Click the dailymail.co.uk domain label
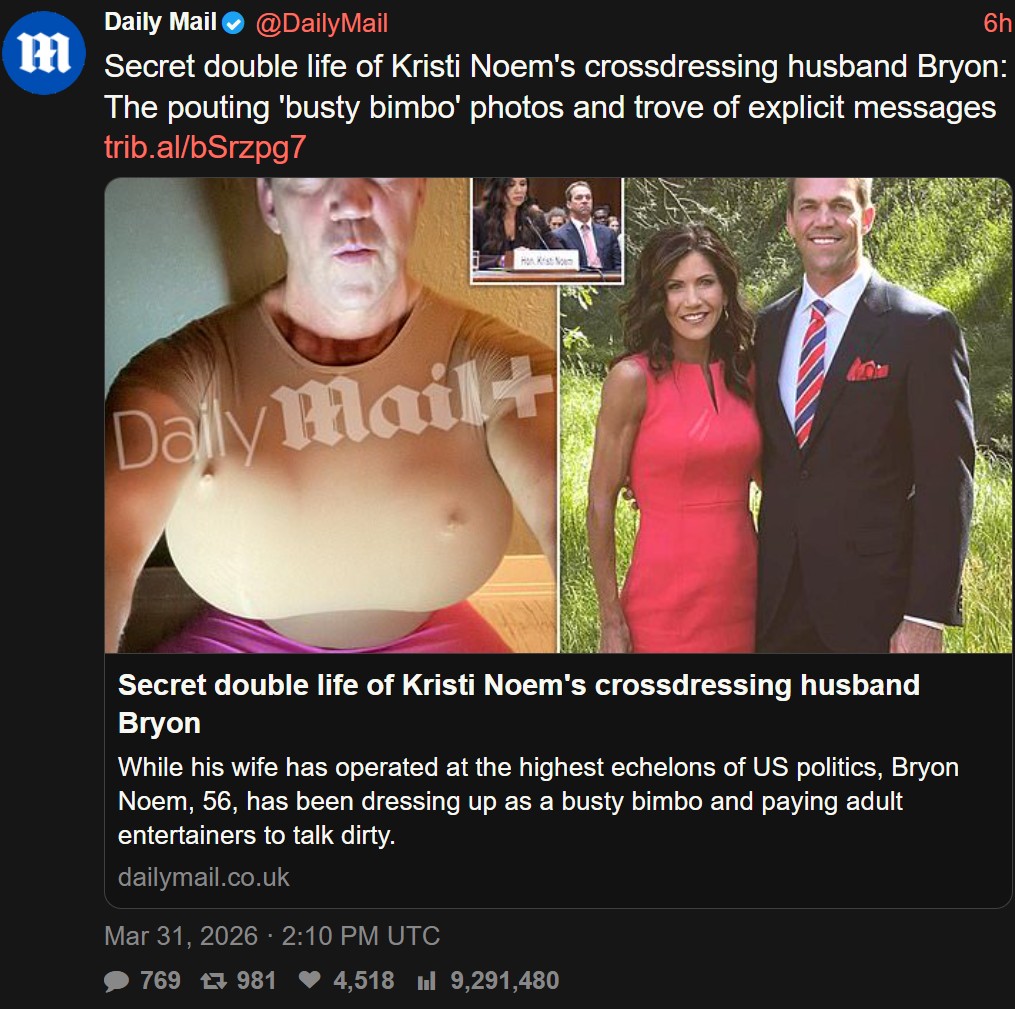The height and width of the screenshot is (1009, 1015). coord(203,878)
